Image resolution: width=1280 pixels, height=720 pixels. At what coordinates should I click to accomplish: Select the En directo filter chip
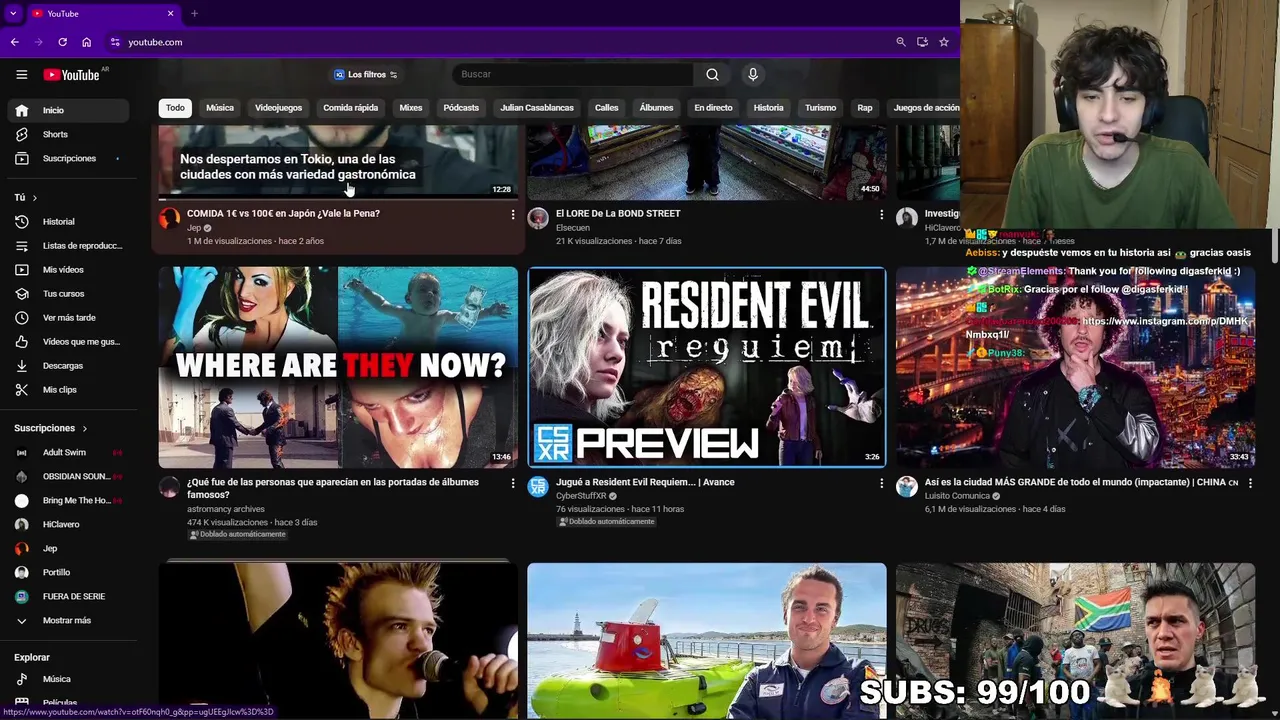point(713,108)
